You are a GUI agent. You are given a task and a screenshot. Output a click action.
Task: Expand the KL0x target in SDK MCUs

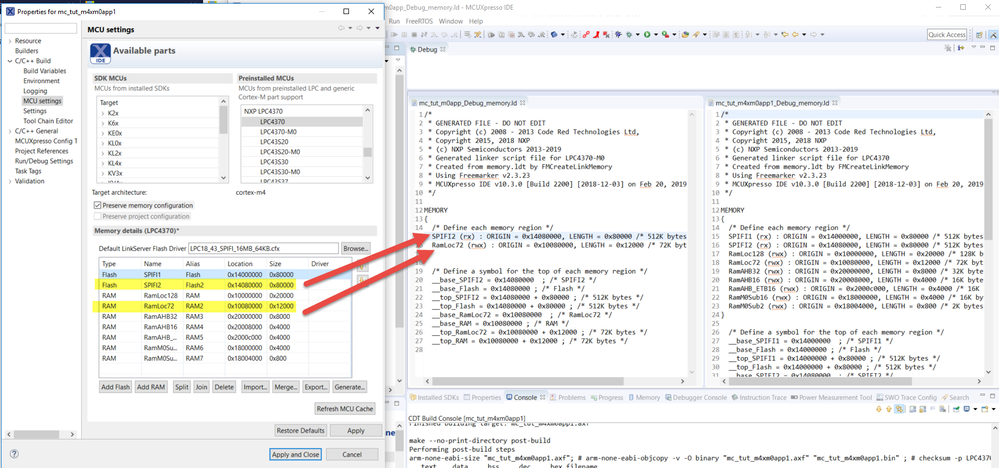(x=103, y=143)
